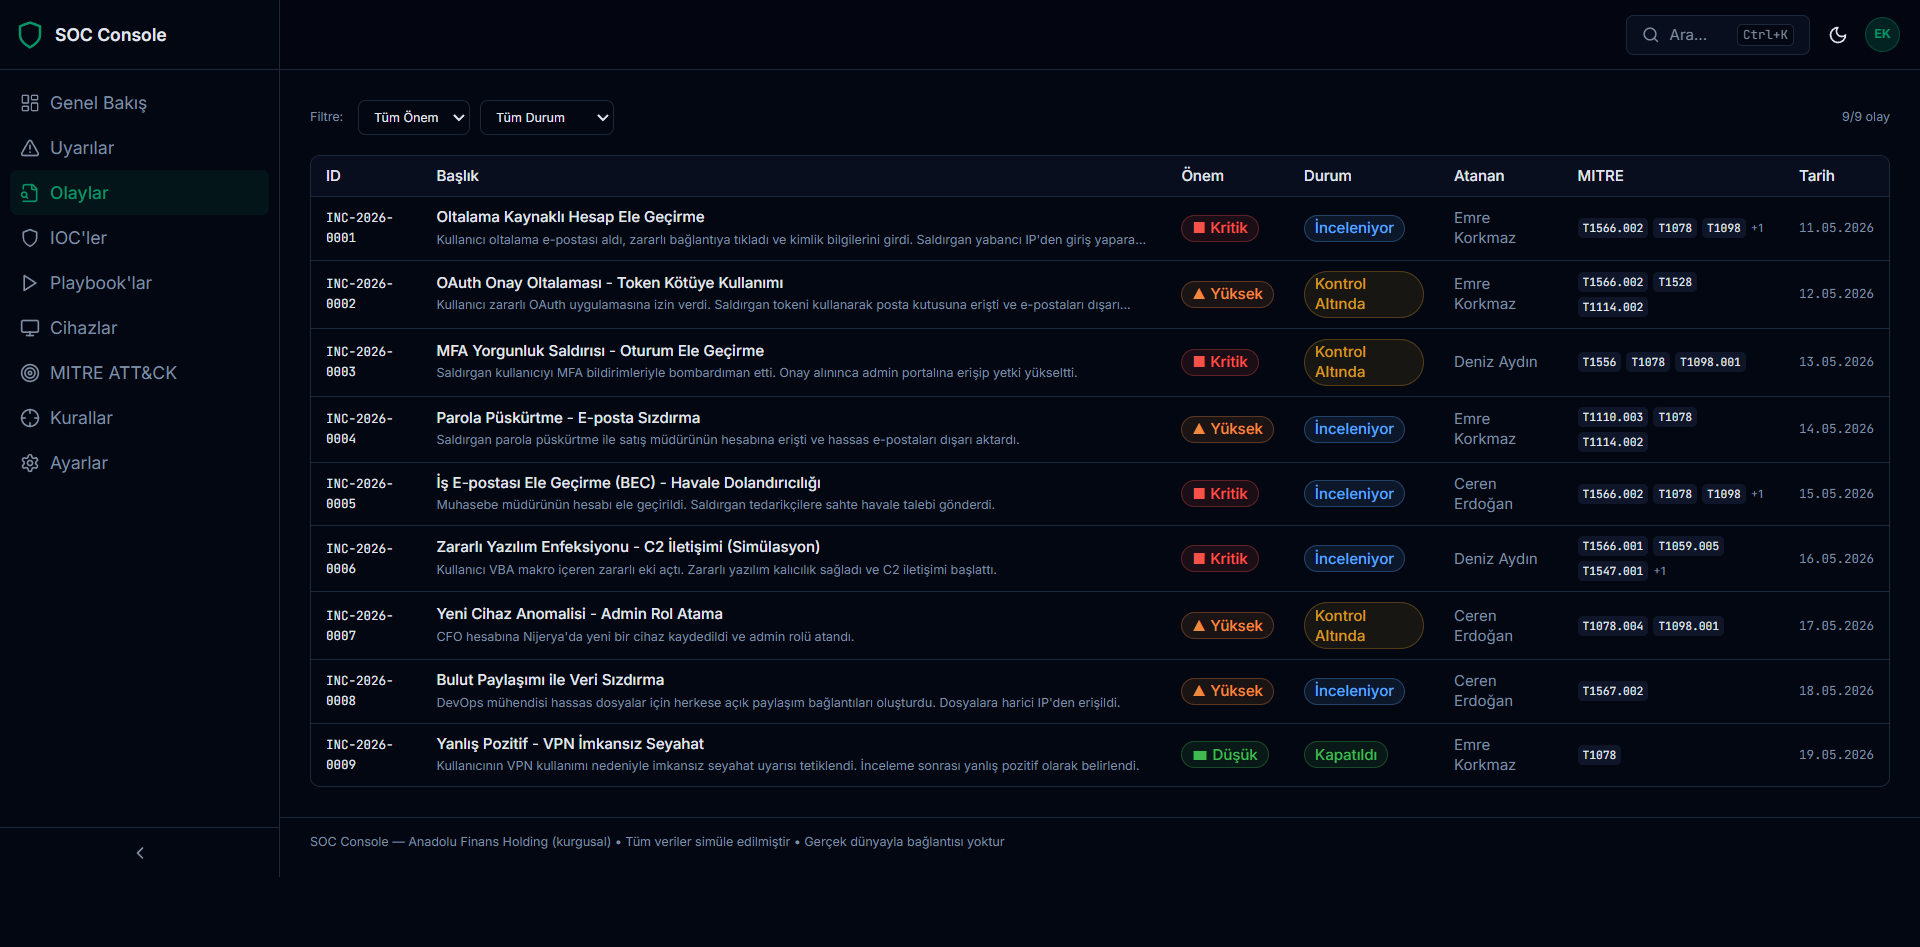Open the MITRE ATT&CK page

pyautogui.click(x=139, y=373)
